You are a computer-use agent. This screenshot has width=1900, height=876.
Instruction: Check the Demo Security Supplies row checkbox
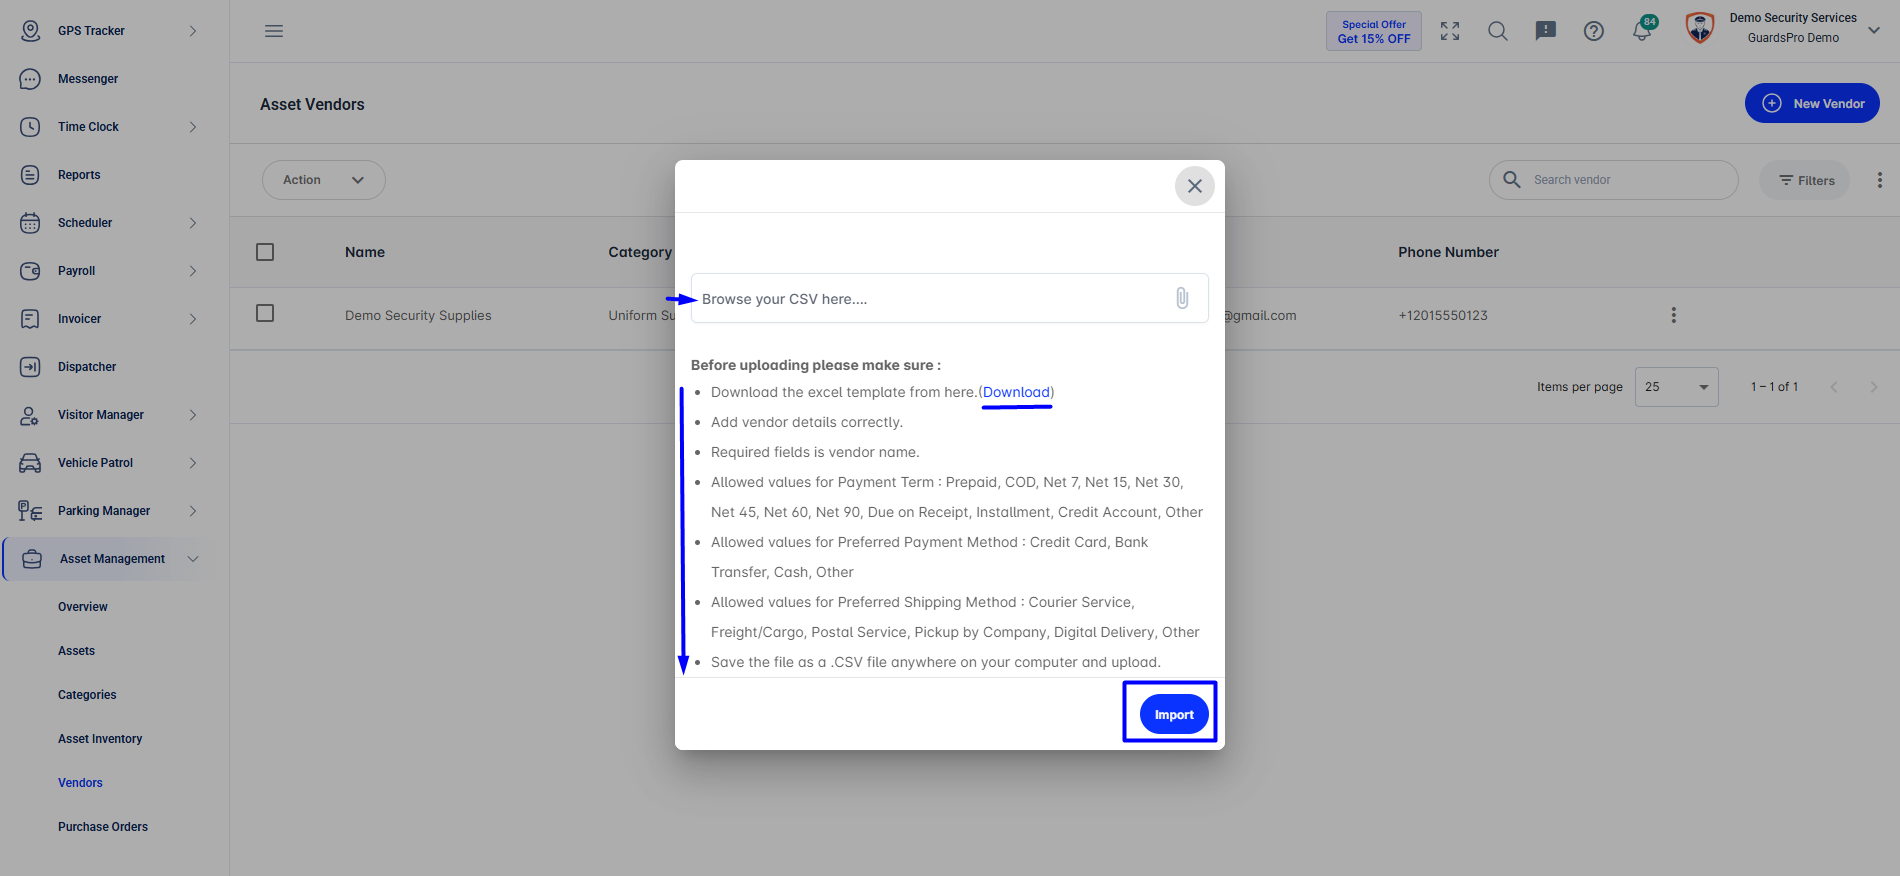[x=265, y=313]
